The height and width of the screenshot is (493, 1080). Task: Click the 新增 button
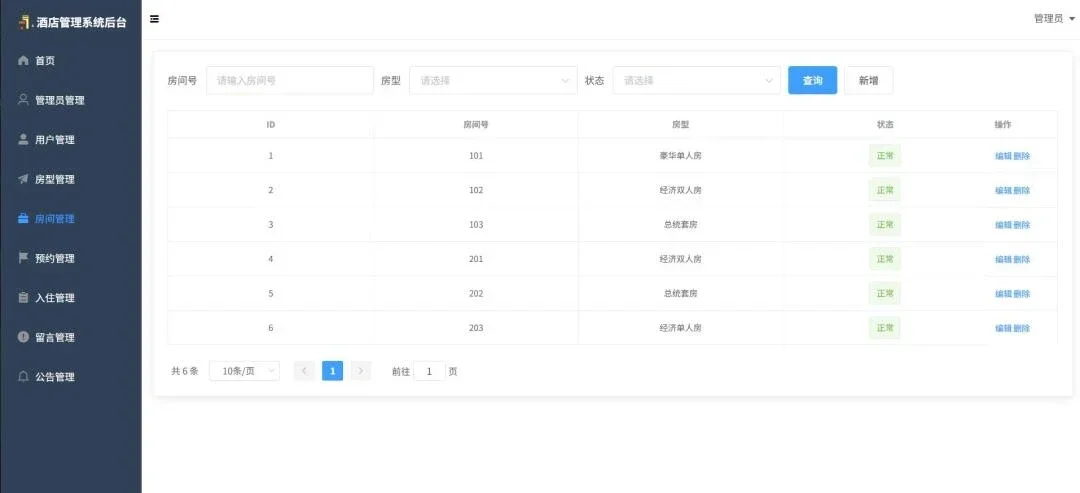point(869,81)
